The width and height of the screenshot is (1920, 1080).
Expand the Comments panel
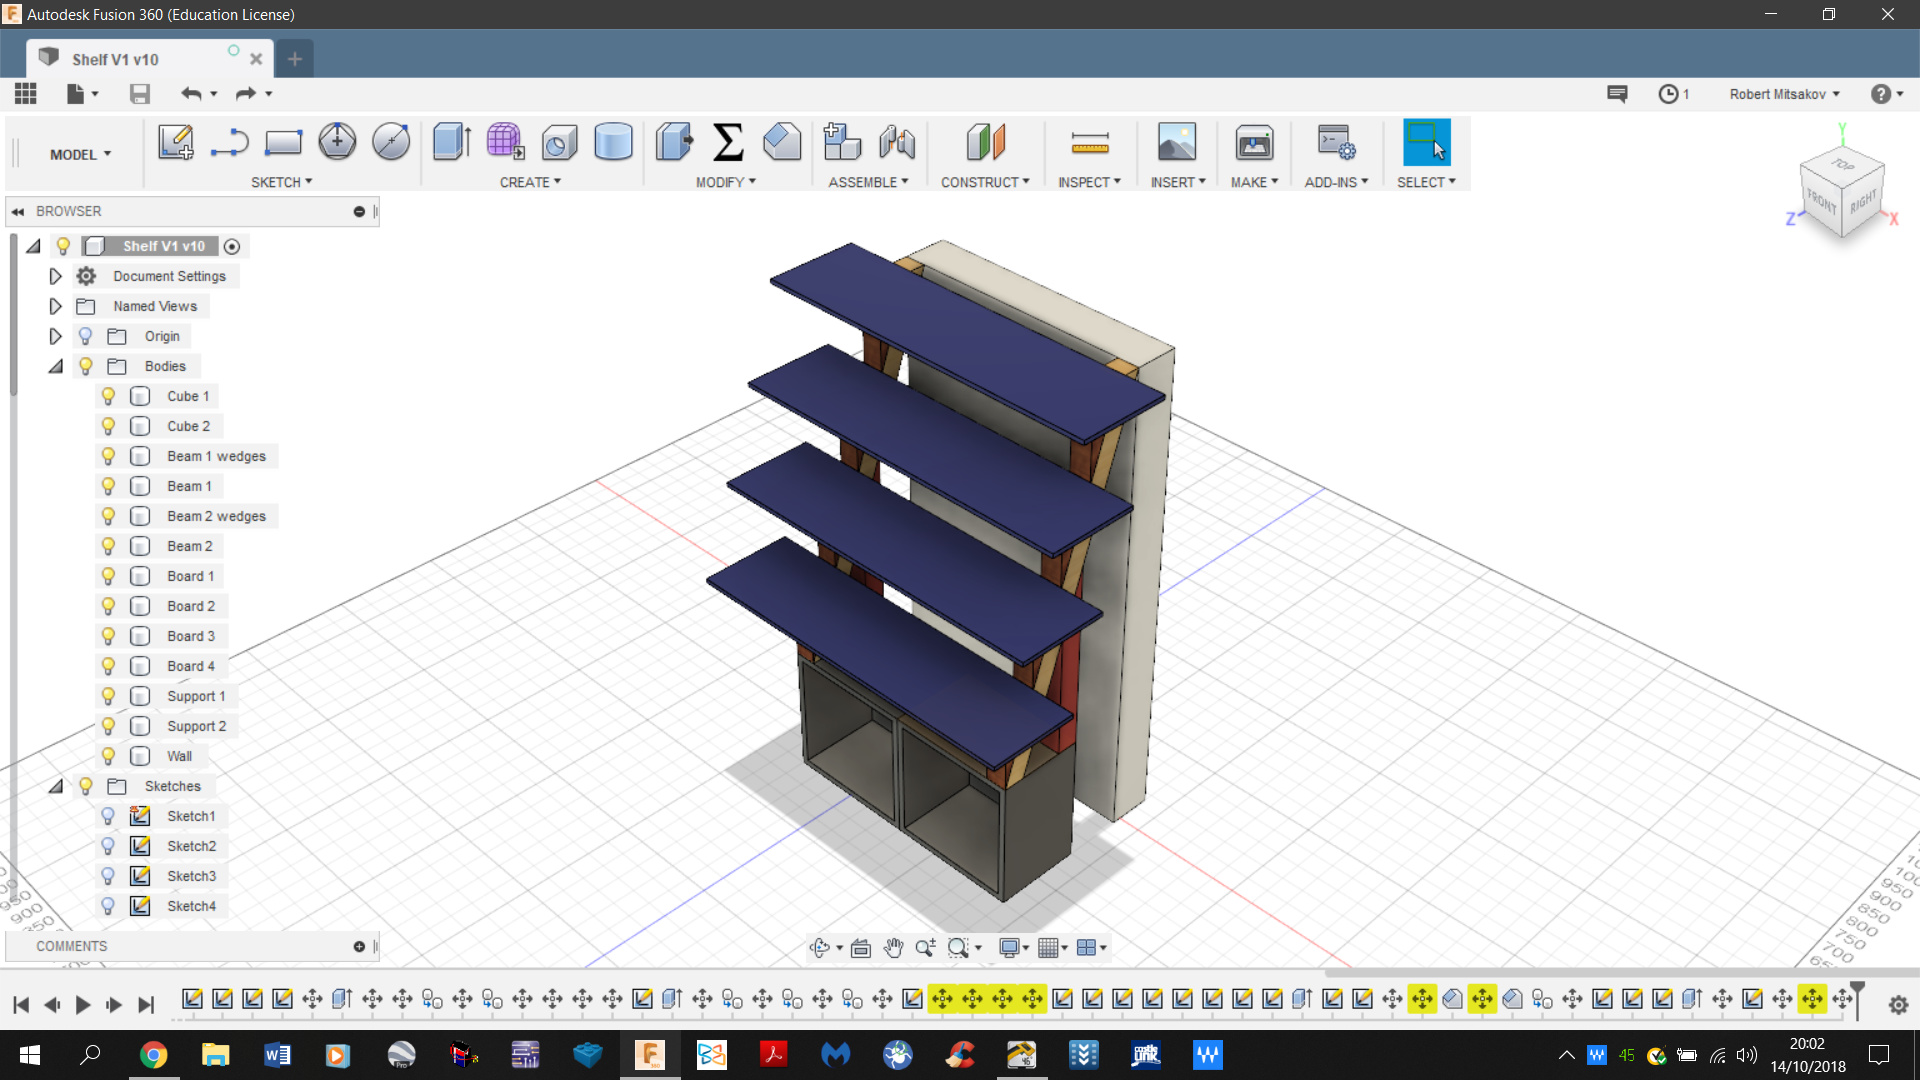[x=359, y=946]
